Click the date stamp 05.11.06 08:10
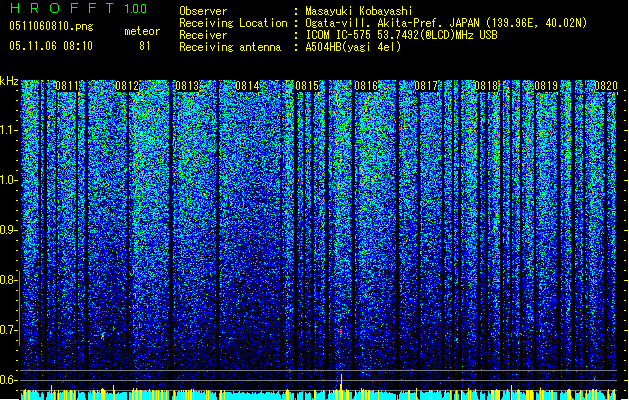The image size is (629, 400). 51,46
